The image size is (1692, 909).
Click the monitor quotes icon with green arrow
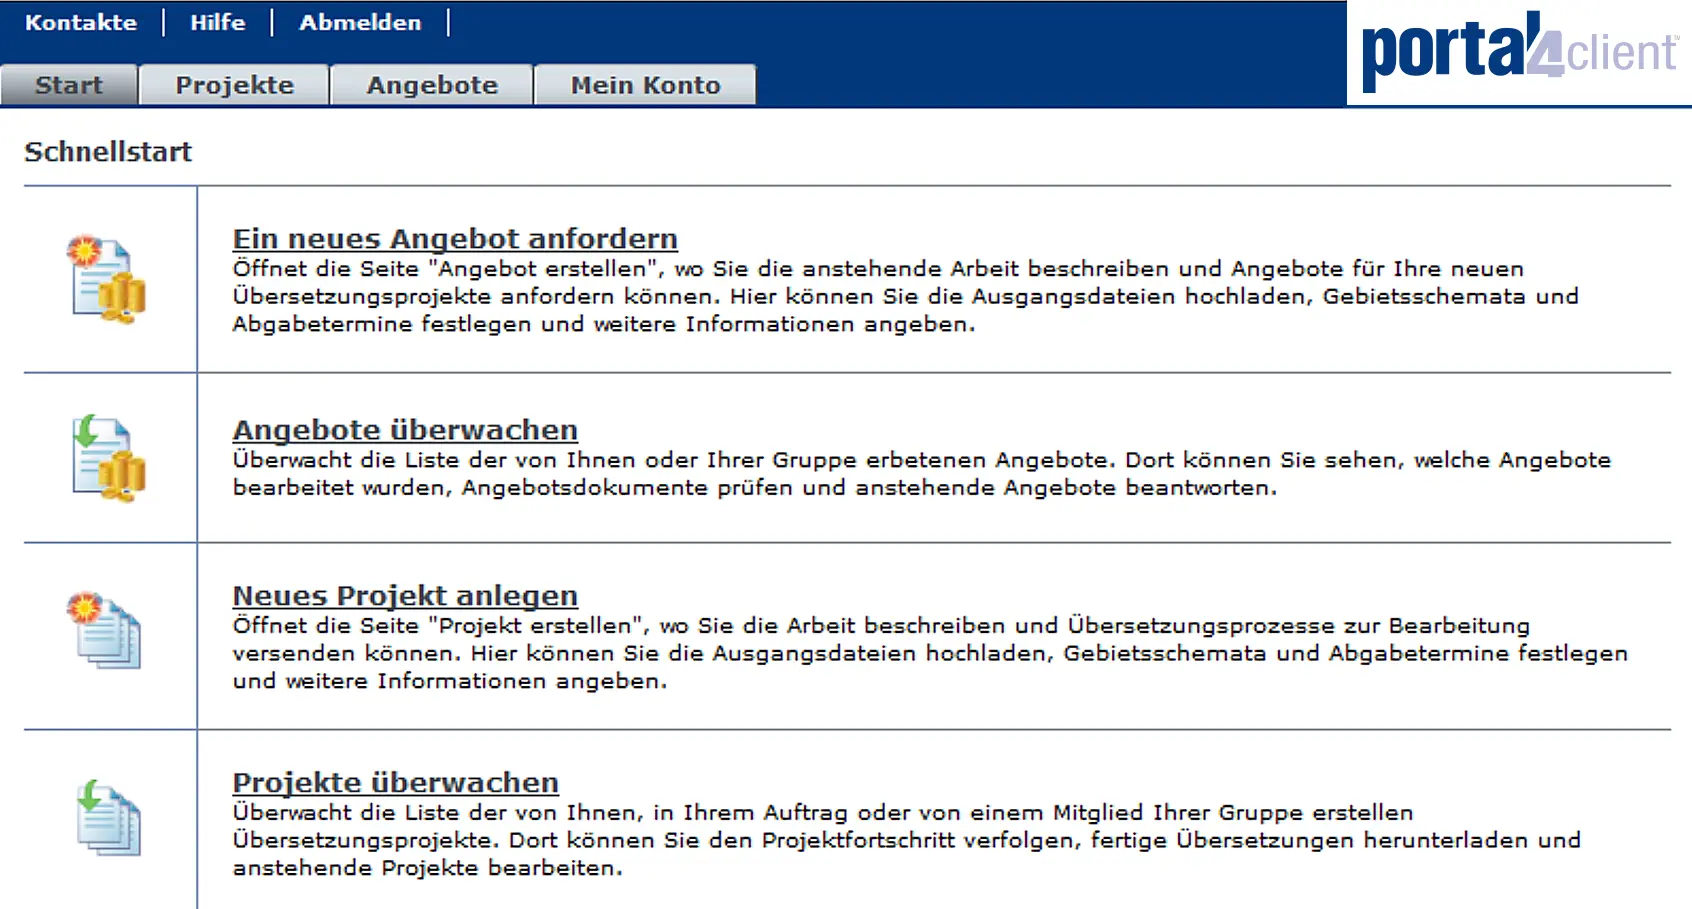107,458
